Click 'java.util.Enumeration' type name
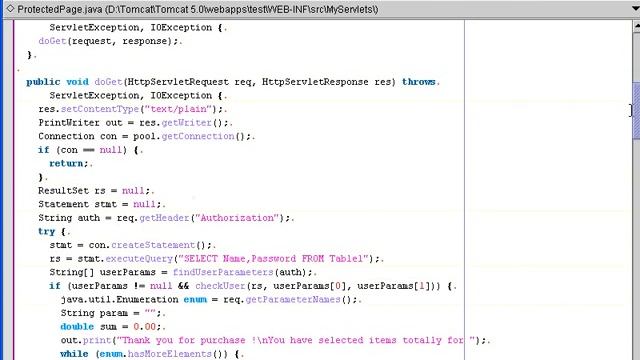Image resolution: width=640 pixels, height=360 pixels. 119,300
